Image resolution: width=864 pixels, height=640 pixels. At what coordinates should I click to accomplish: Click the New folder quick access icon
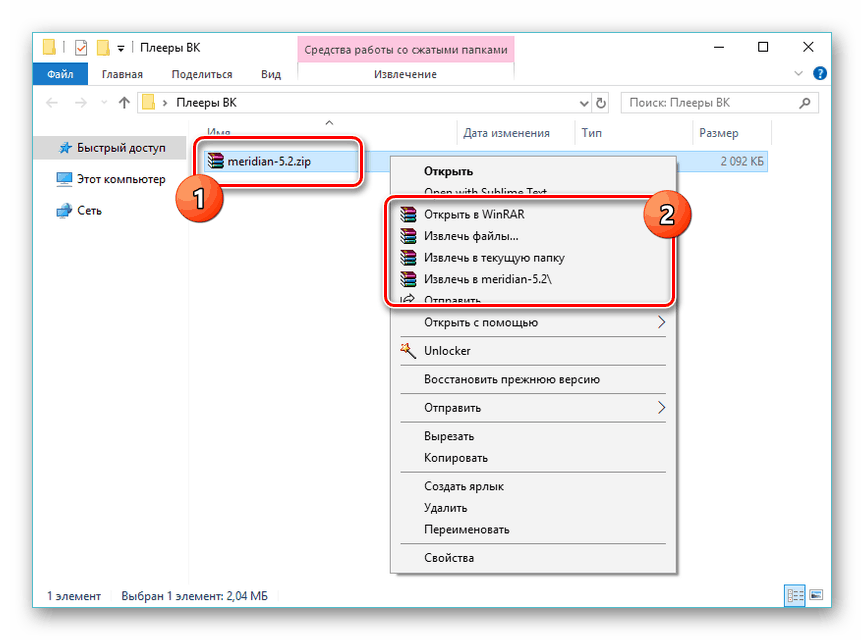tap(103, 48)
